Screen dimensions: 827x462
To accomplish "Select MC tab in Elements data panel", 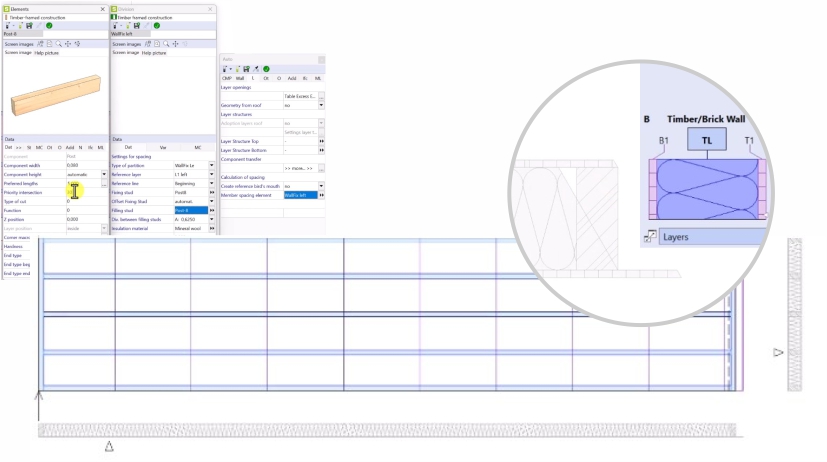I will (39, 147).
